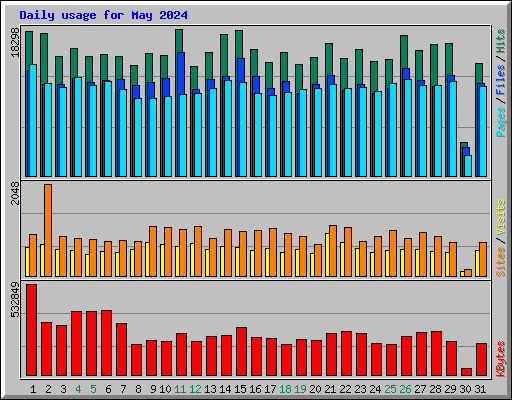This screenshot has width=512, height=400.
Task: Click the 2048 visits axis value
Action: coord(15,193)
